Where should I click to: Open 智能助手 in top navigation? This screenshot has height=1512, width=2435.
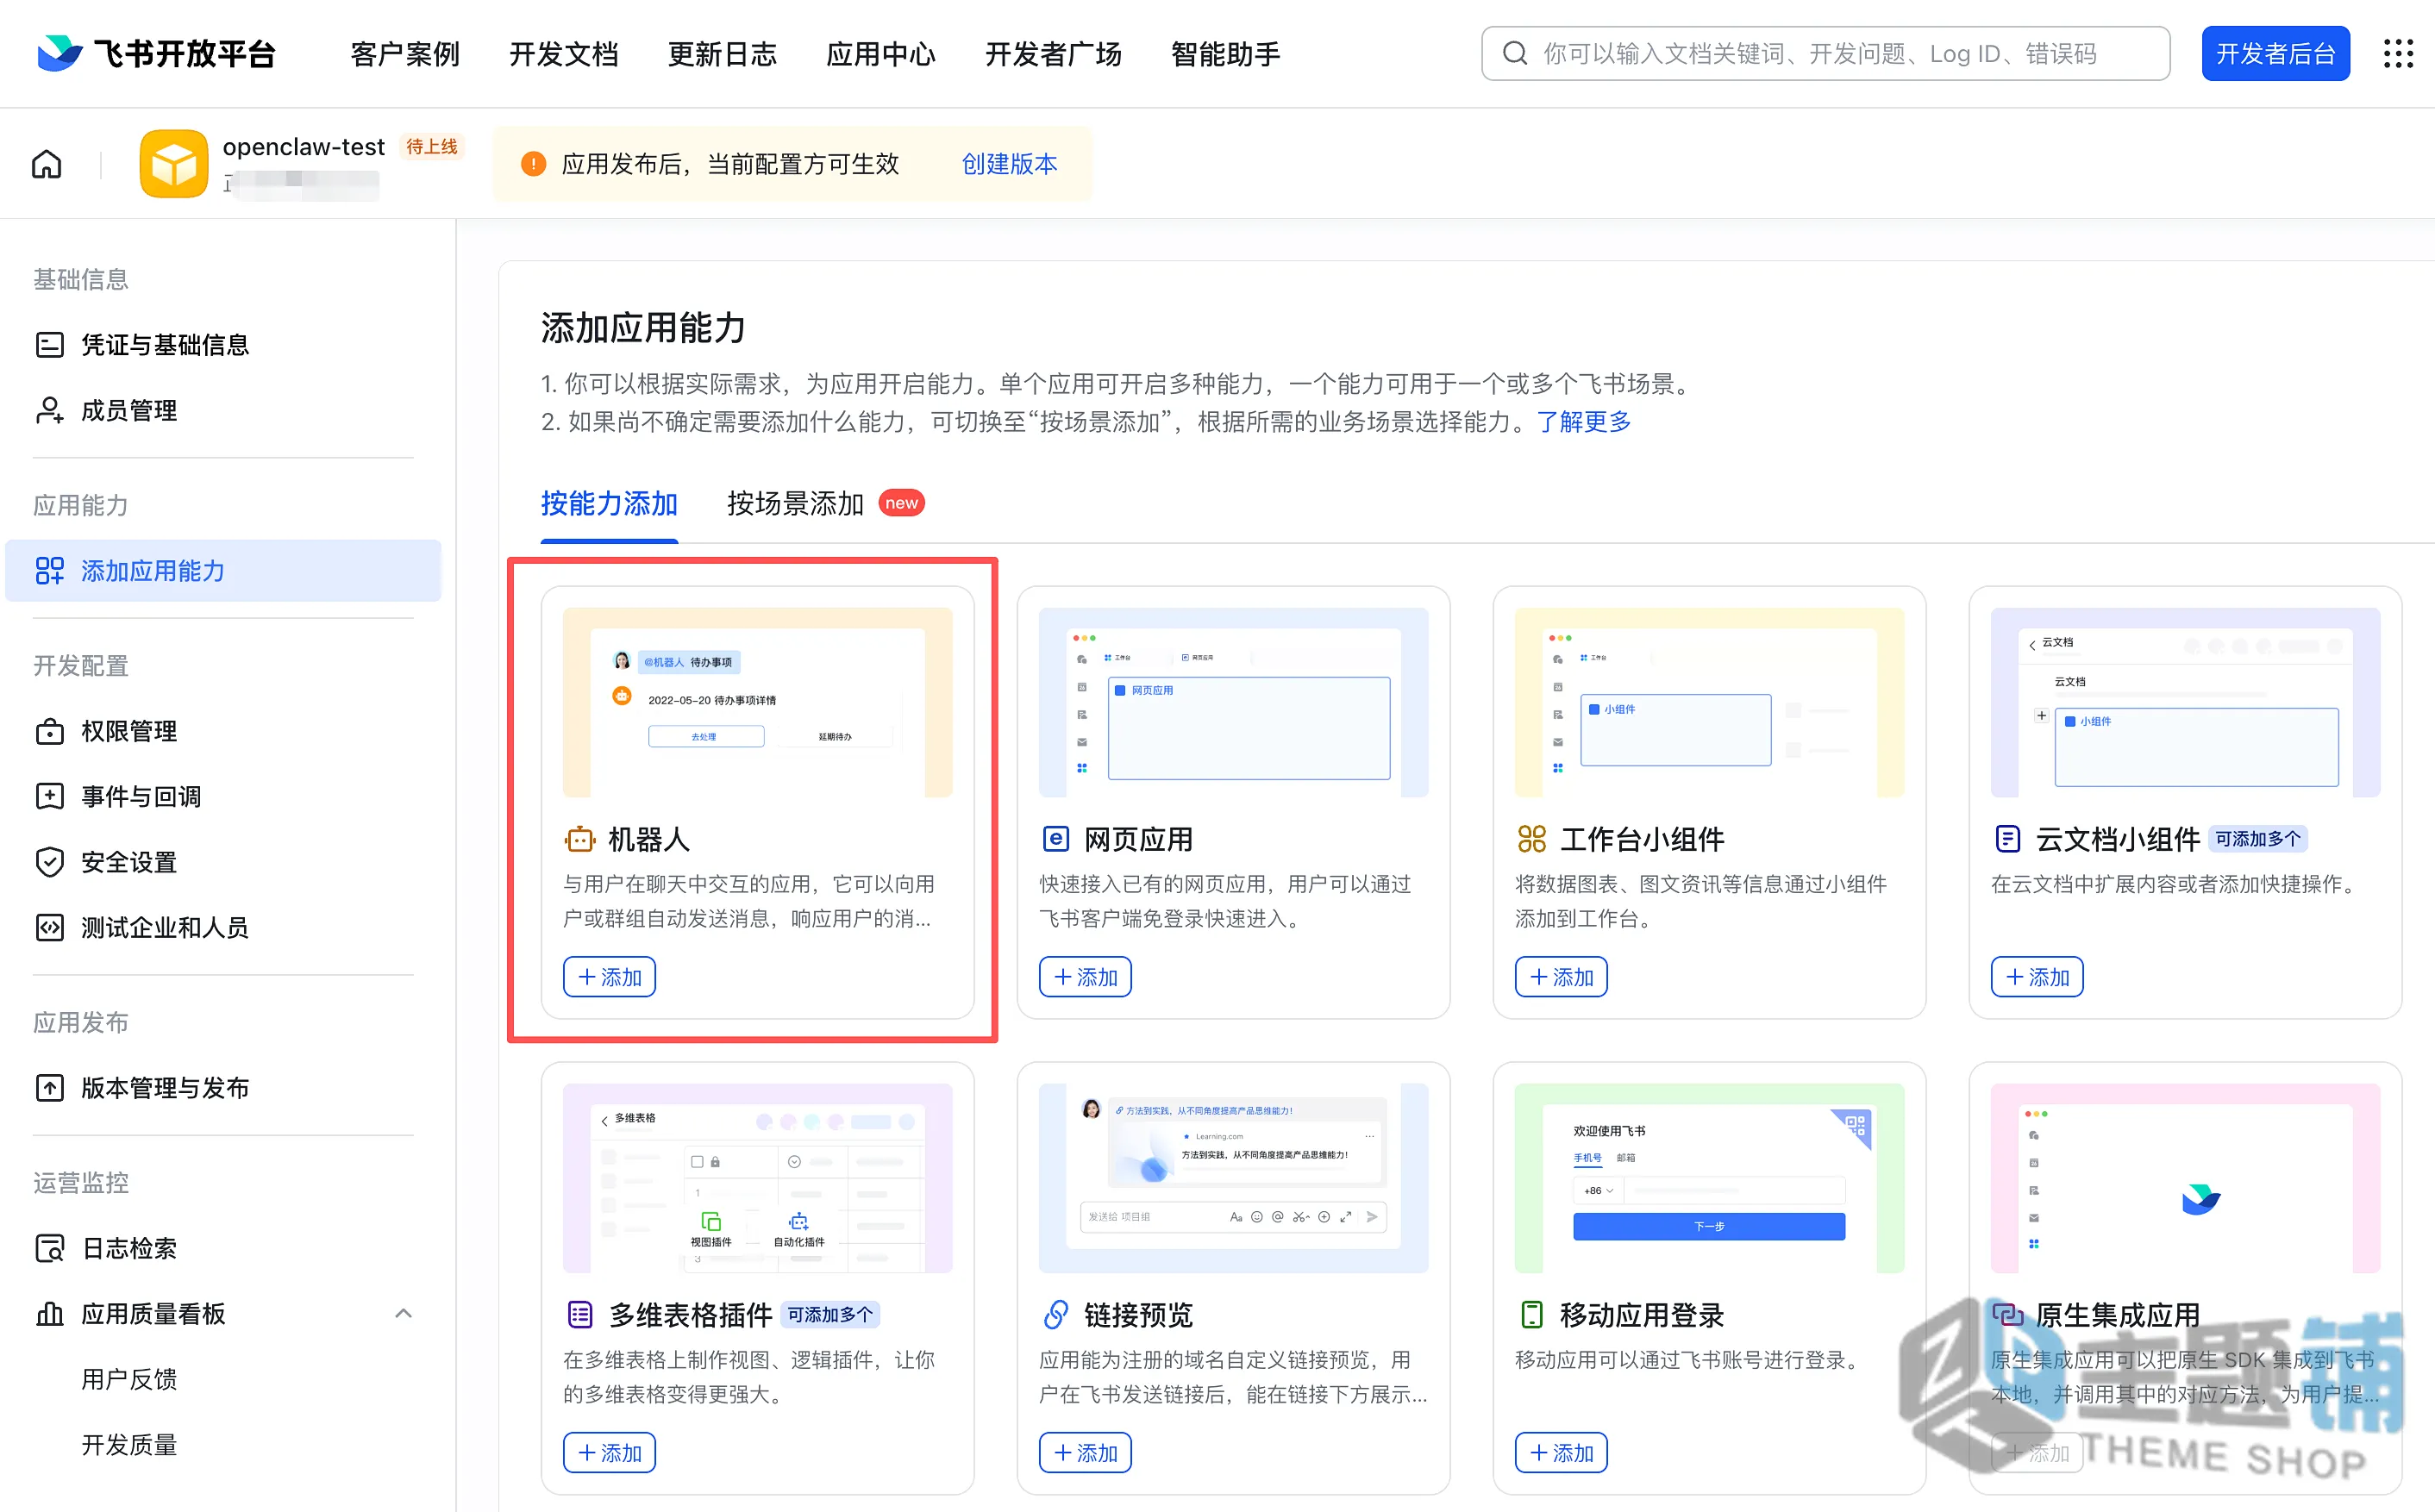(x=1225, y=53)
